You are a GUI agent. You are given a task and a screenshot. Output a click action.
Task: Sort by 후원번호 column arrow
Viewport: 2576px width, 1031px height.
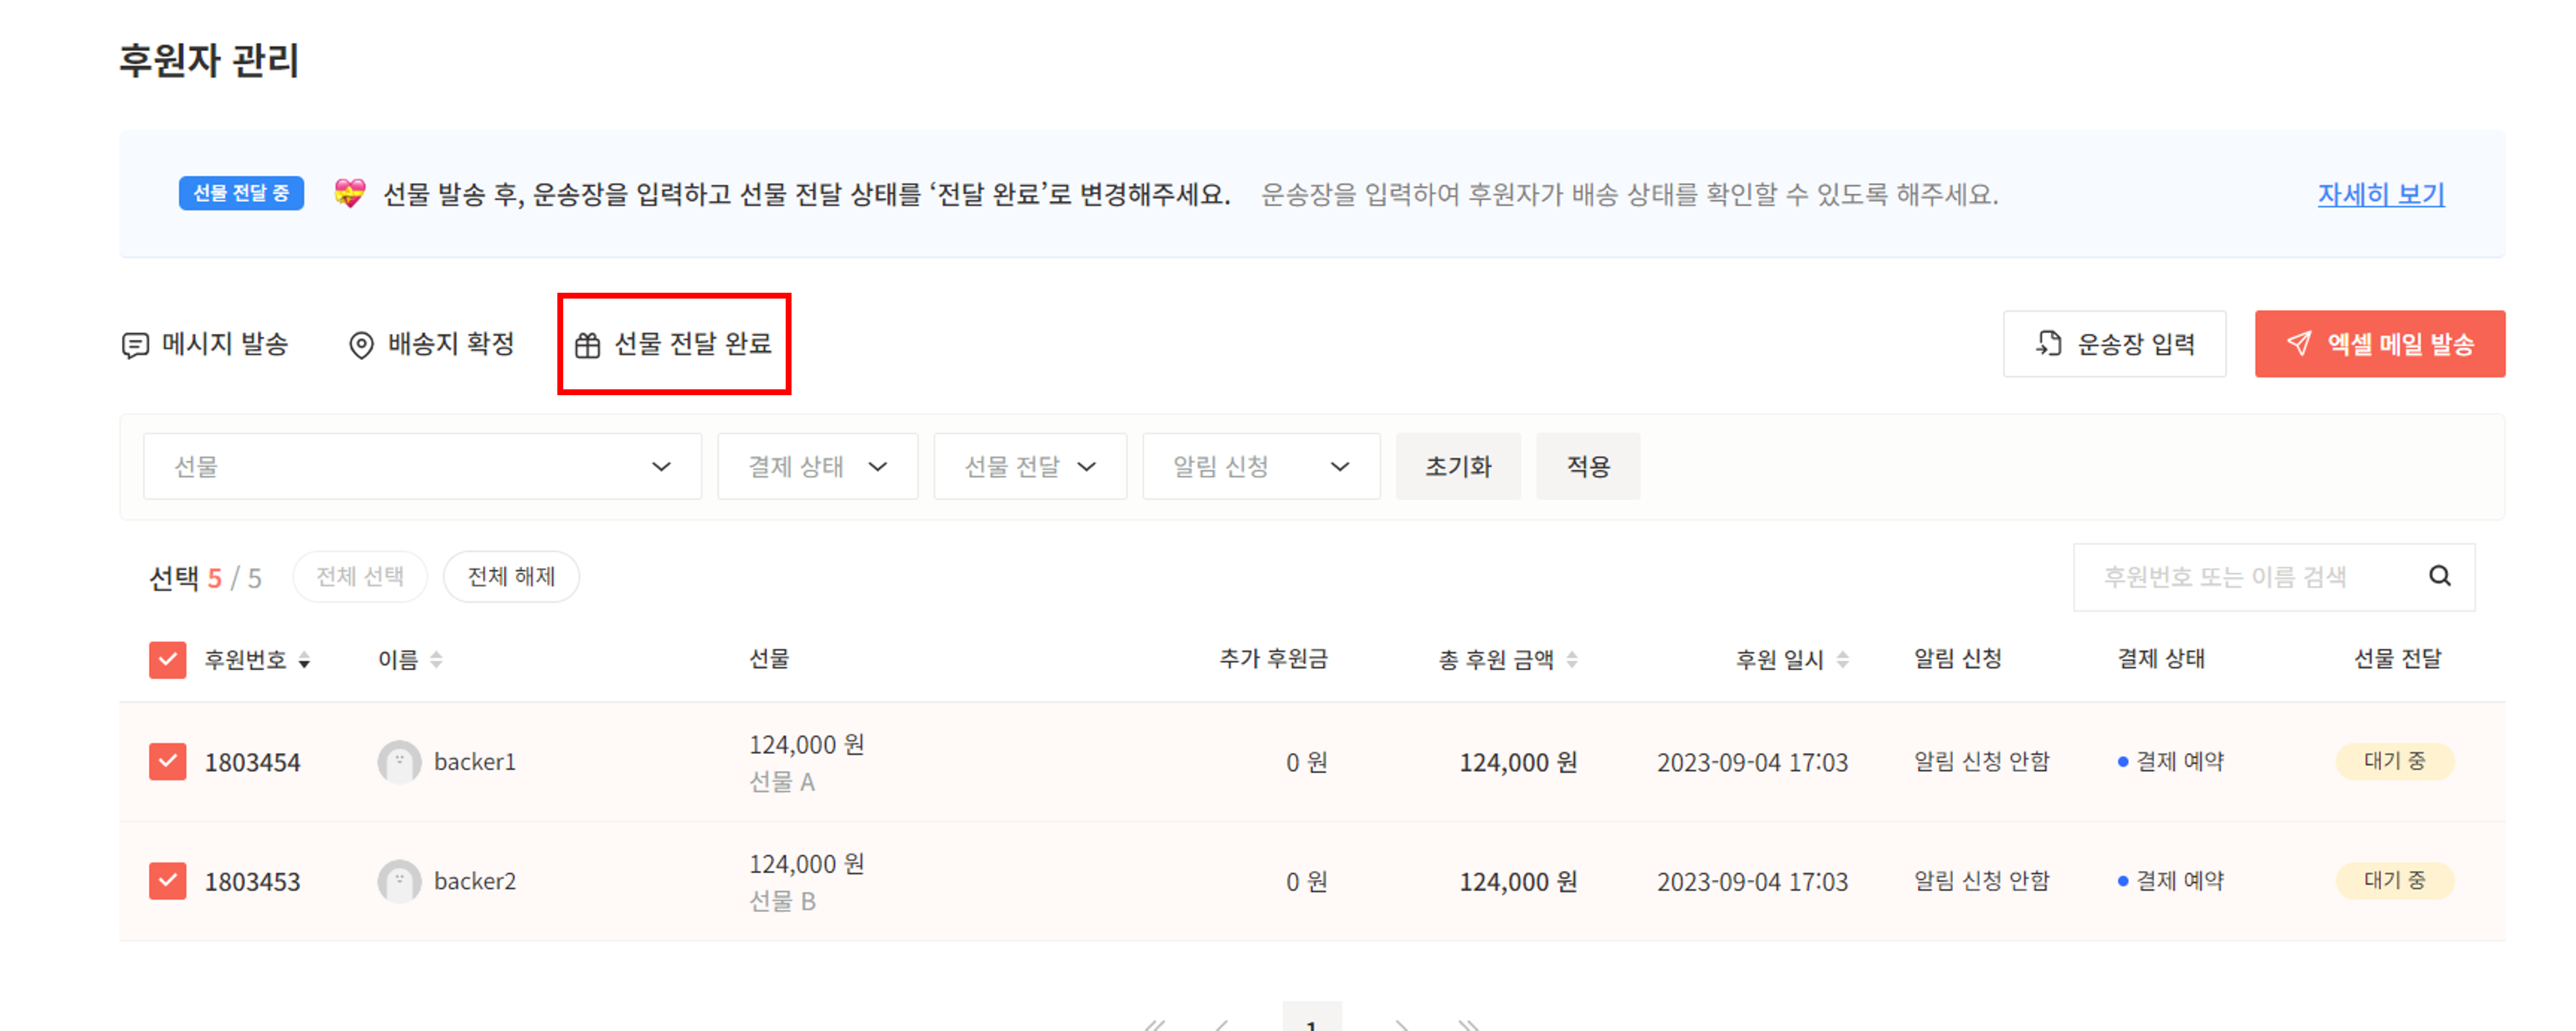pos(304,660)
